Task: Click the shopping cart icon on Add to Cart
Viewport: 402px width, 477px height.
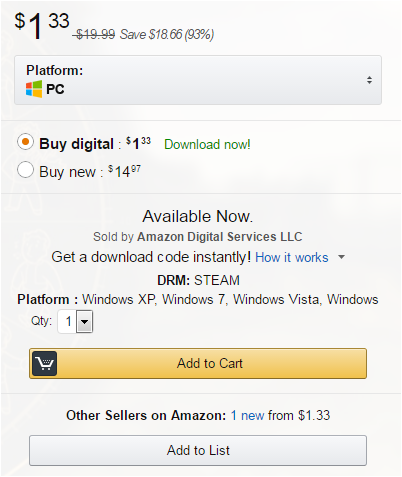Action: tap(45, 363)
